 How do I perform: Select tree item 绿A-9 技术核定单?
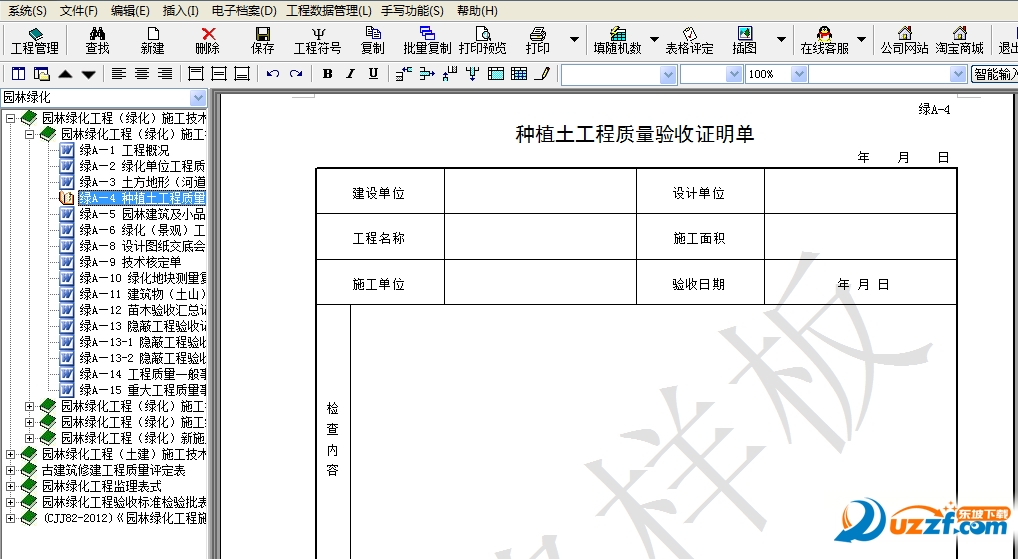[x=130, y=262]
